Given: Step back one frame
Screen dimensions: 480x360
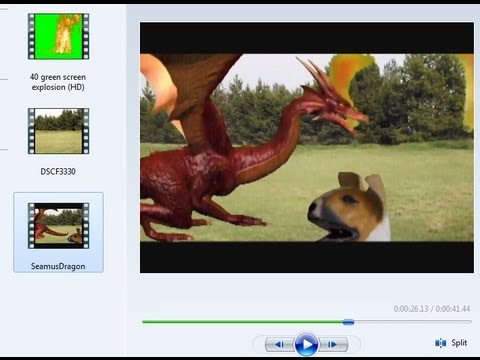Looking at the screenshot, I should point(280,344).
